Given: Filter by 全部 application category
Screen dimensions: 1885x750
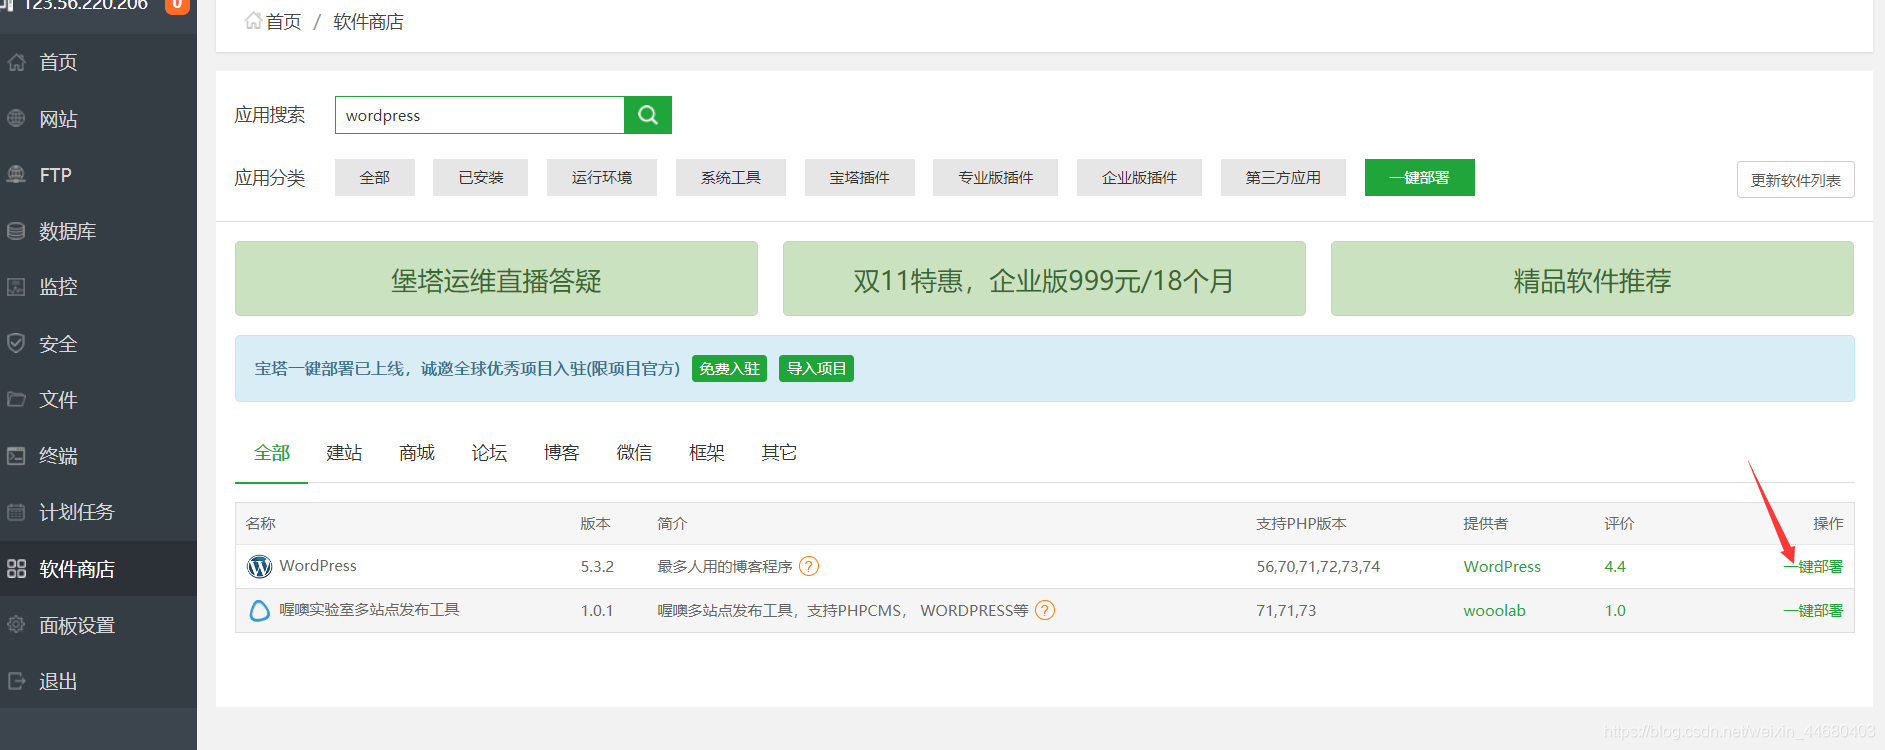Looking at the screenshot, I should pos(375,177).
